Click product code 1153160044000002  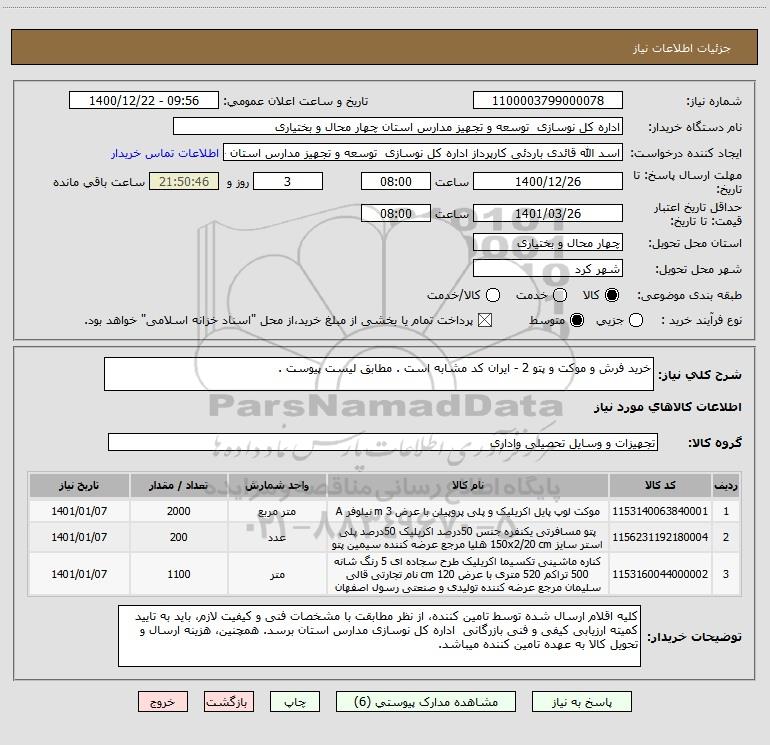tap(660, 574)
